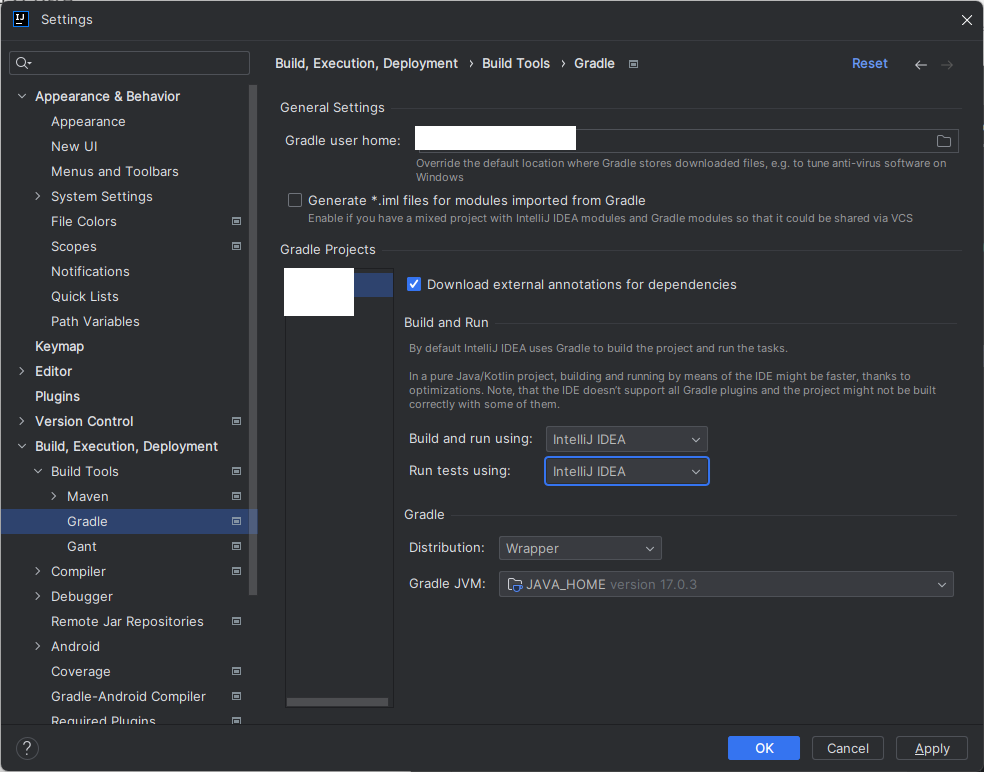
Task: Expand the Debugger node
Action: pos(38,596)
